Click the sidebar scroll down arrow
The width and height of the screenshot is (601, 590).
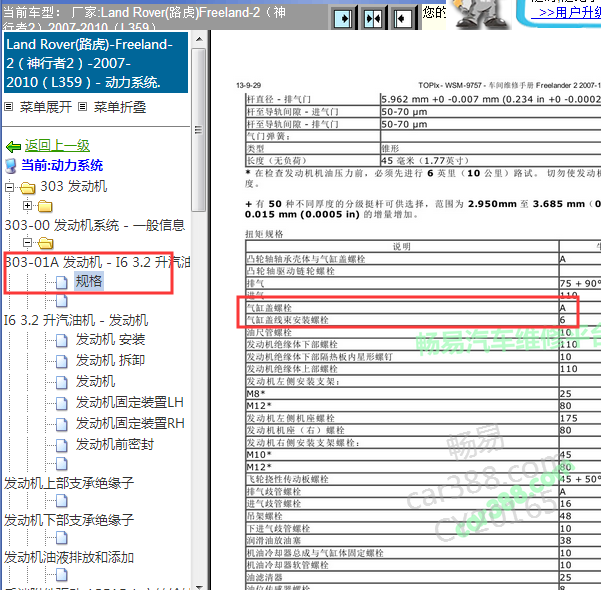point(199,587)
